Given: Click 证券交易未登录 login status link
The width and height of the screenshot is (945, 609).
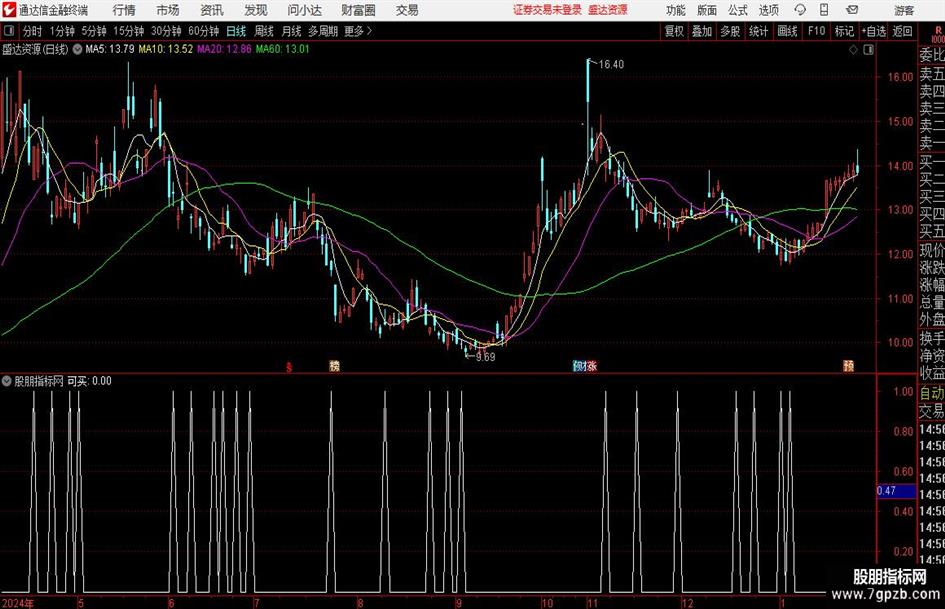Looking at the screenshot, I should [x=547, y=10].
